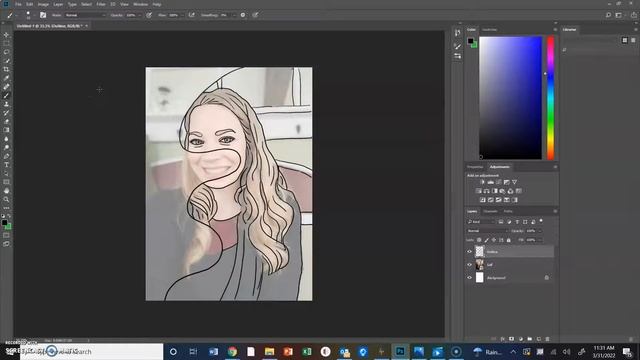Add a Color Balance adjustment

pos(487,191)
